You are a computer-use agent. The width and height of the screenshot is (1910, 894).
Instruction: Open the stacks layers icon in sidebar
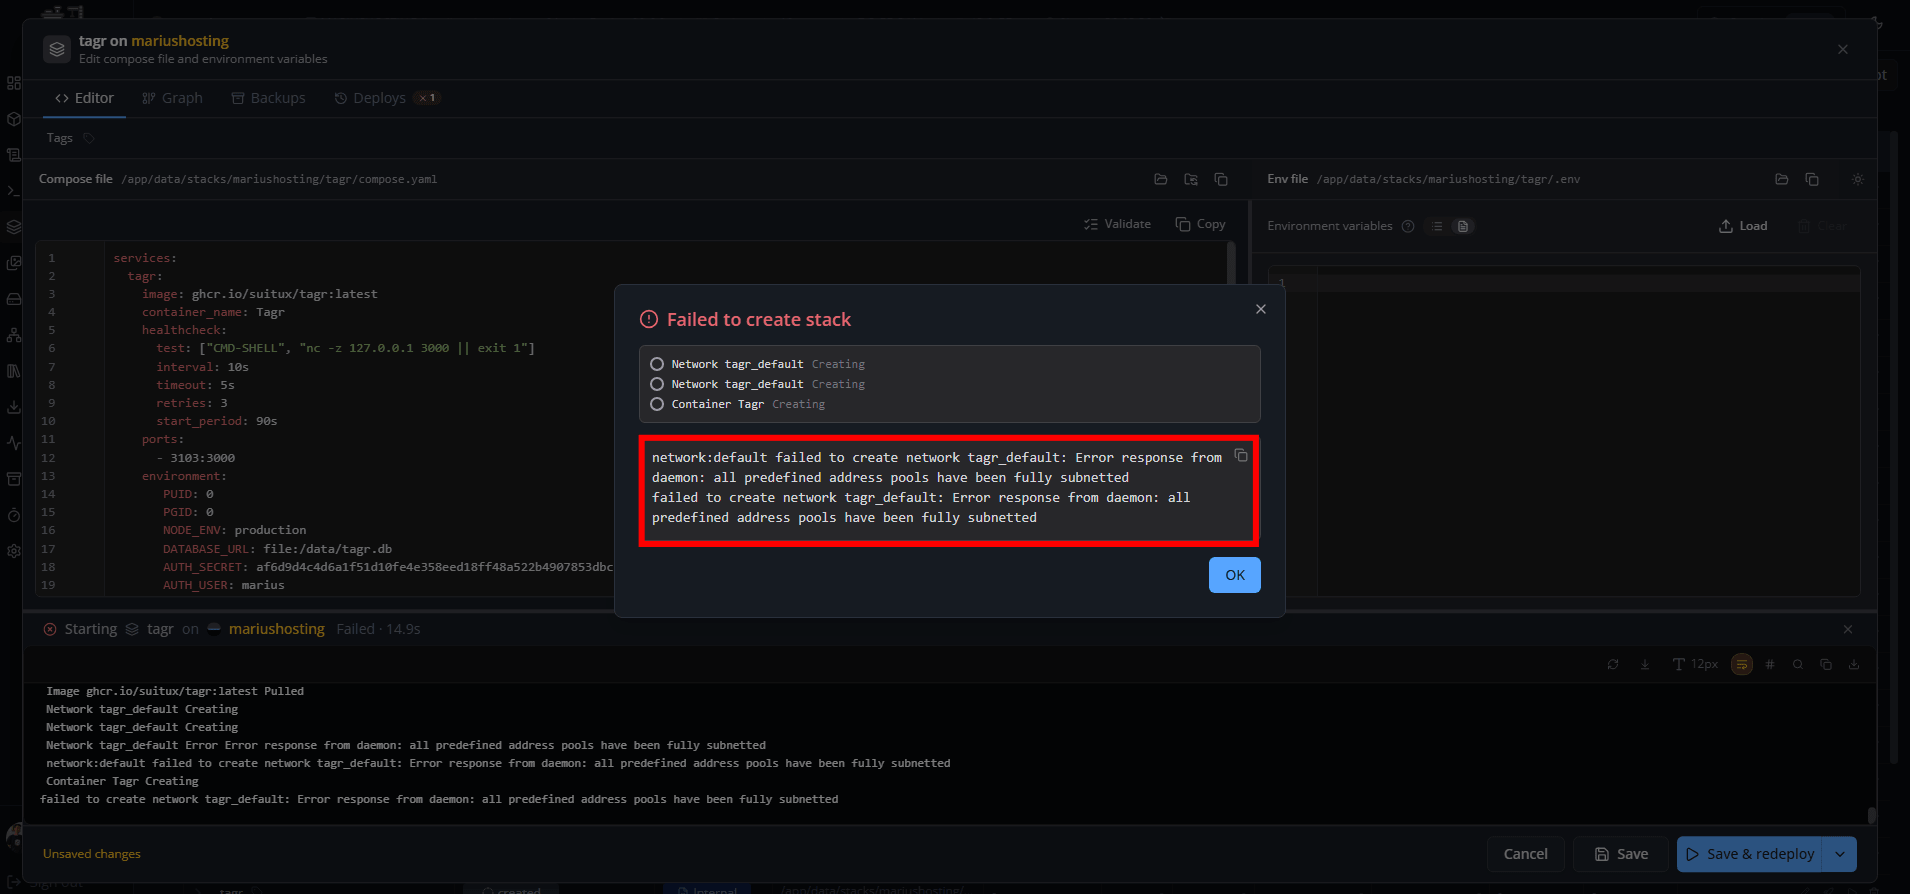click(13, 227)
